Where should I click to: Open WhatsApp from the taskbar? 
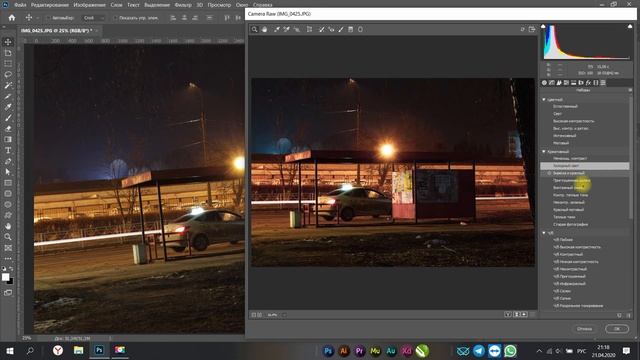(510, 351)
